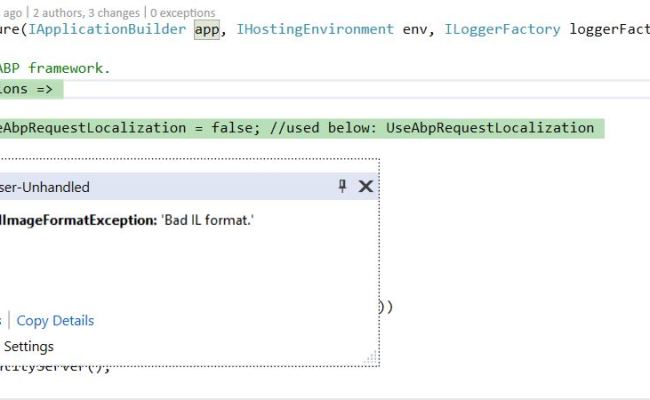Click the IApplicationBuilder type name
The image size is (650, 400).
(107, 29)
